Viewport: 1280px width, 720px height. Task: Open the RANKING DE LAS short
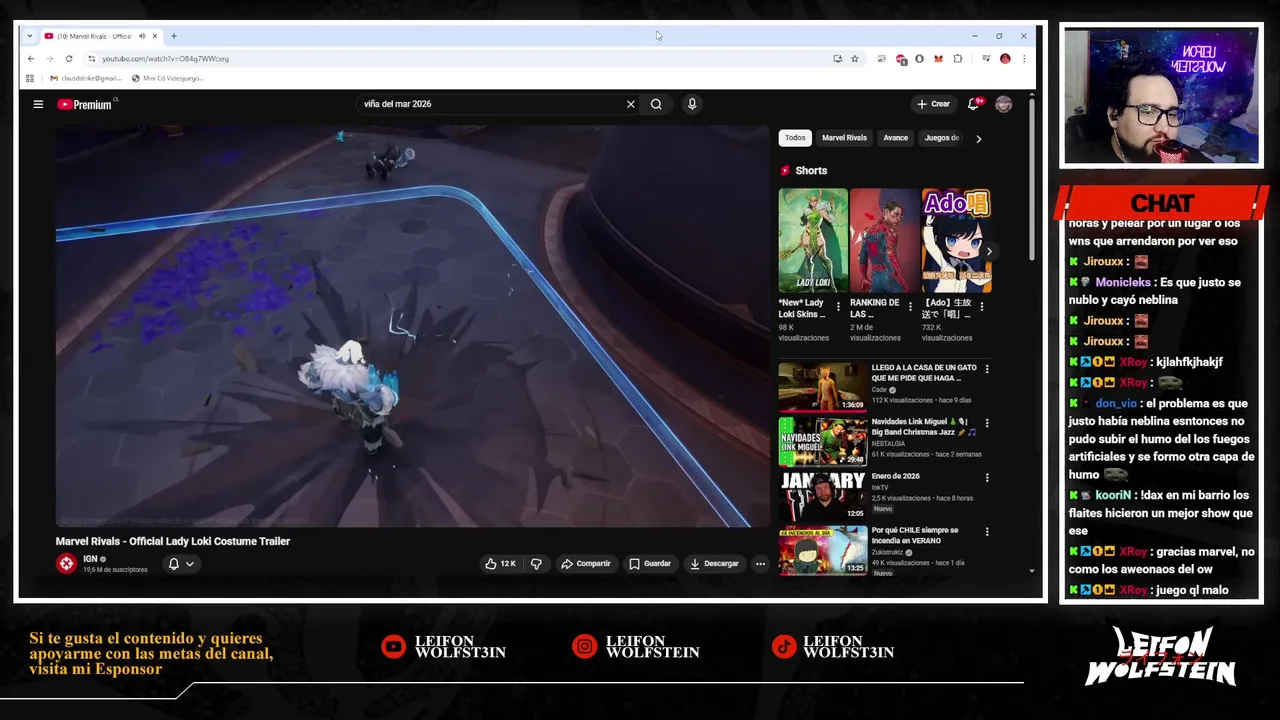tap(884, 240)
